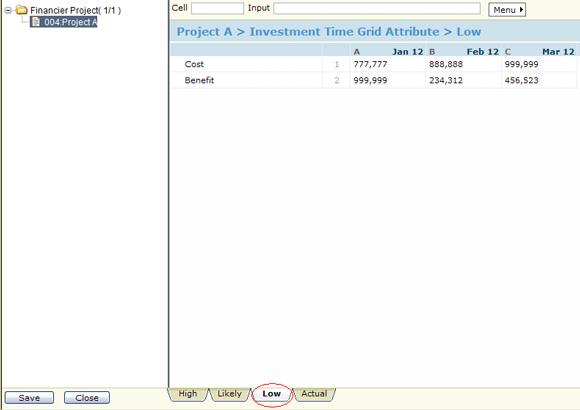Switch to the High tab

coord(188,394)
